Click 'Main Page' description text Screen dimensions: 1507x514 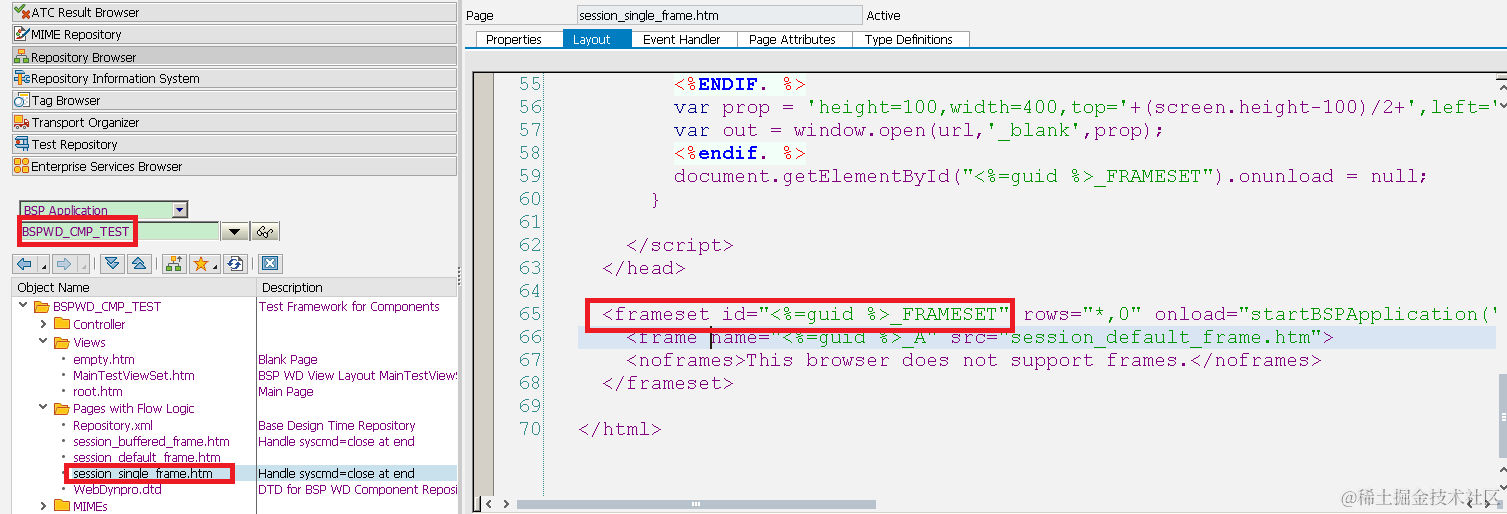286,391
